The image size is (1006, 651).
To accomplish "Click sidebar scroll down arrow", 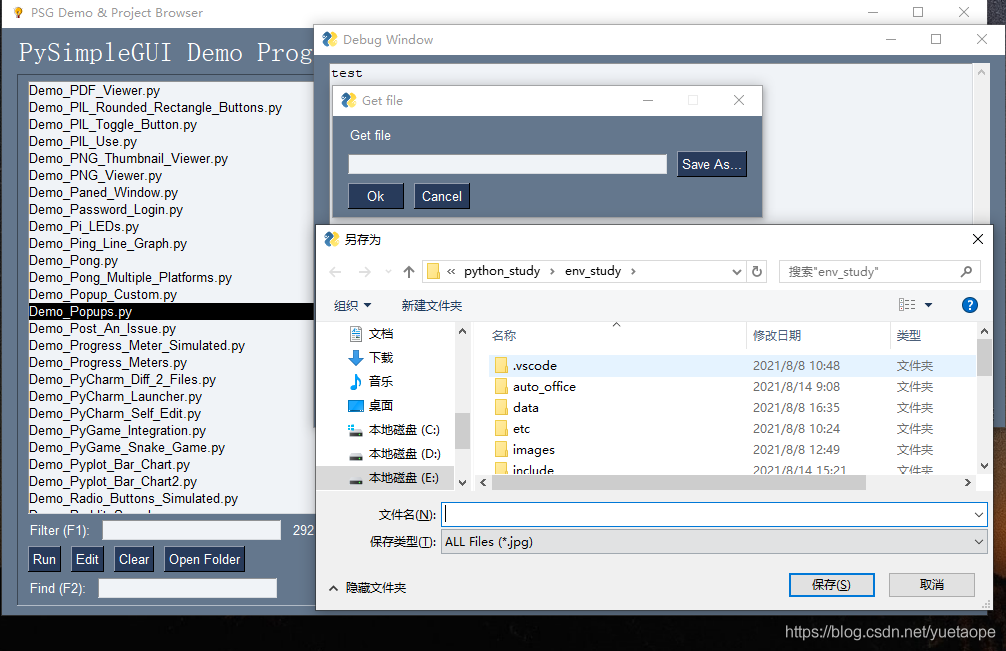I will [462, 482].
